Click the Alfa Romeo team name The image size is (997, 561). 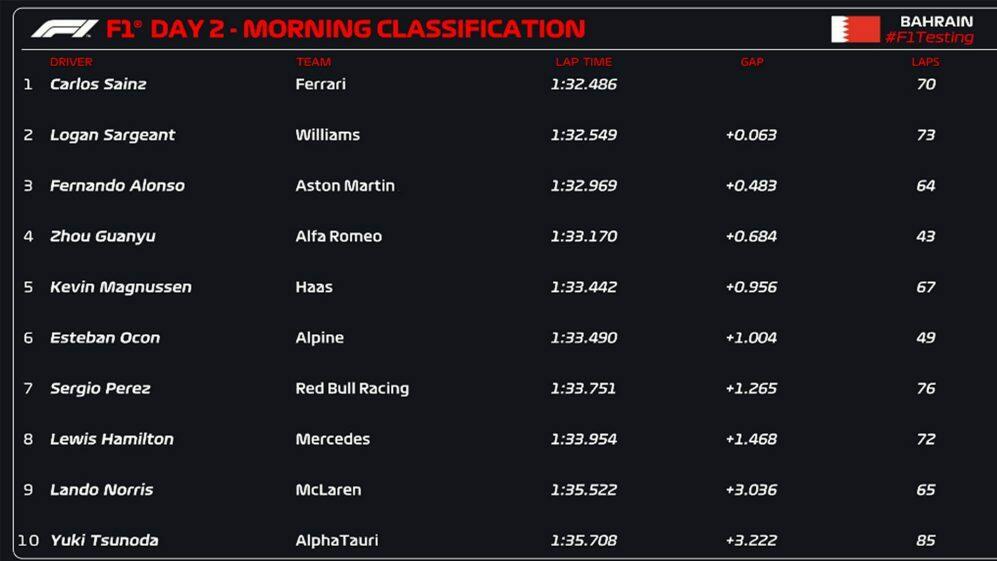tap(338, 236)
